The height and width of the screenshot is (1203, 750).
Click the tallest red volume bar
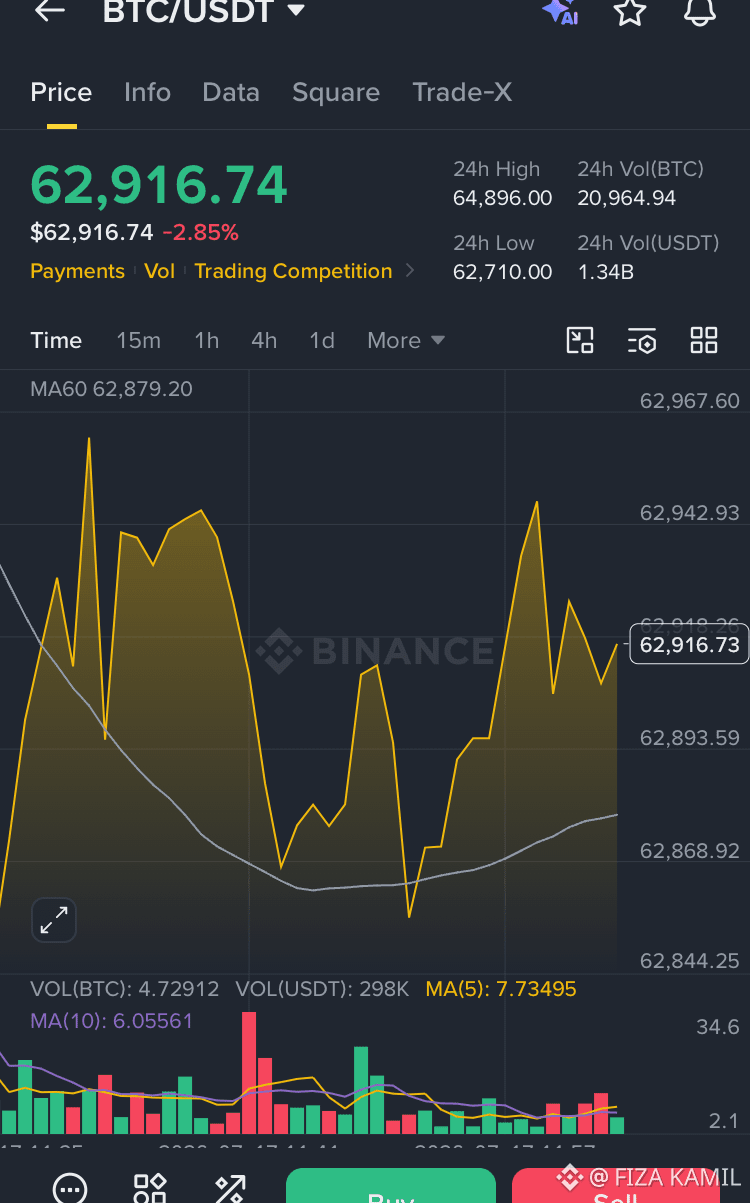pos(249,1072)
